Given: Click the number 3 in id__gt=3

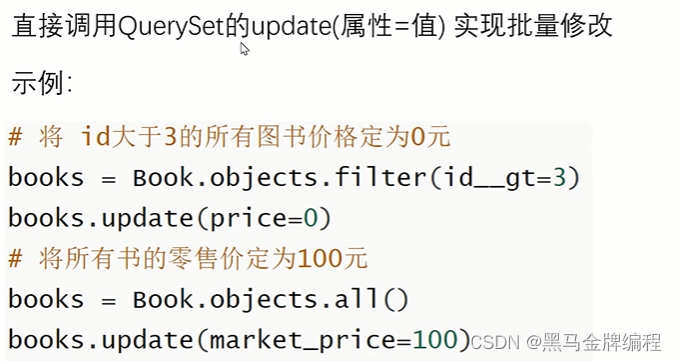Looking at the screenshot, I should coord(559,178).
